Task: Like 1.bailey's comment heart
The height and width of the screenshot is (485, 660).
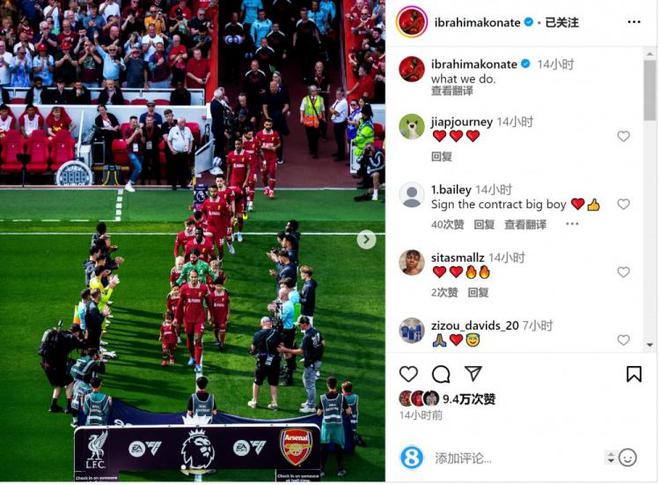Action: click(623, 204)
